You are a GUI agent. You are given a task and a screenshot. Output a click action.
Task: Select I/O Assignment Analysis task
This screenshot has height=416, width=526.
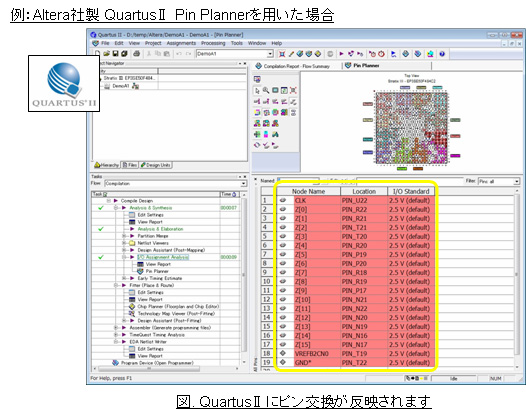[x=163, y=257]
